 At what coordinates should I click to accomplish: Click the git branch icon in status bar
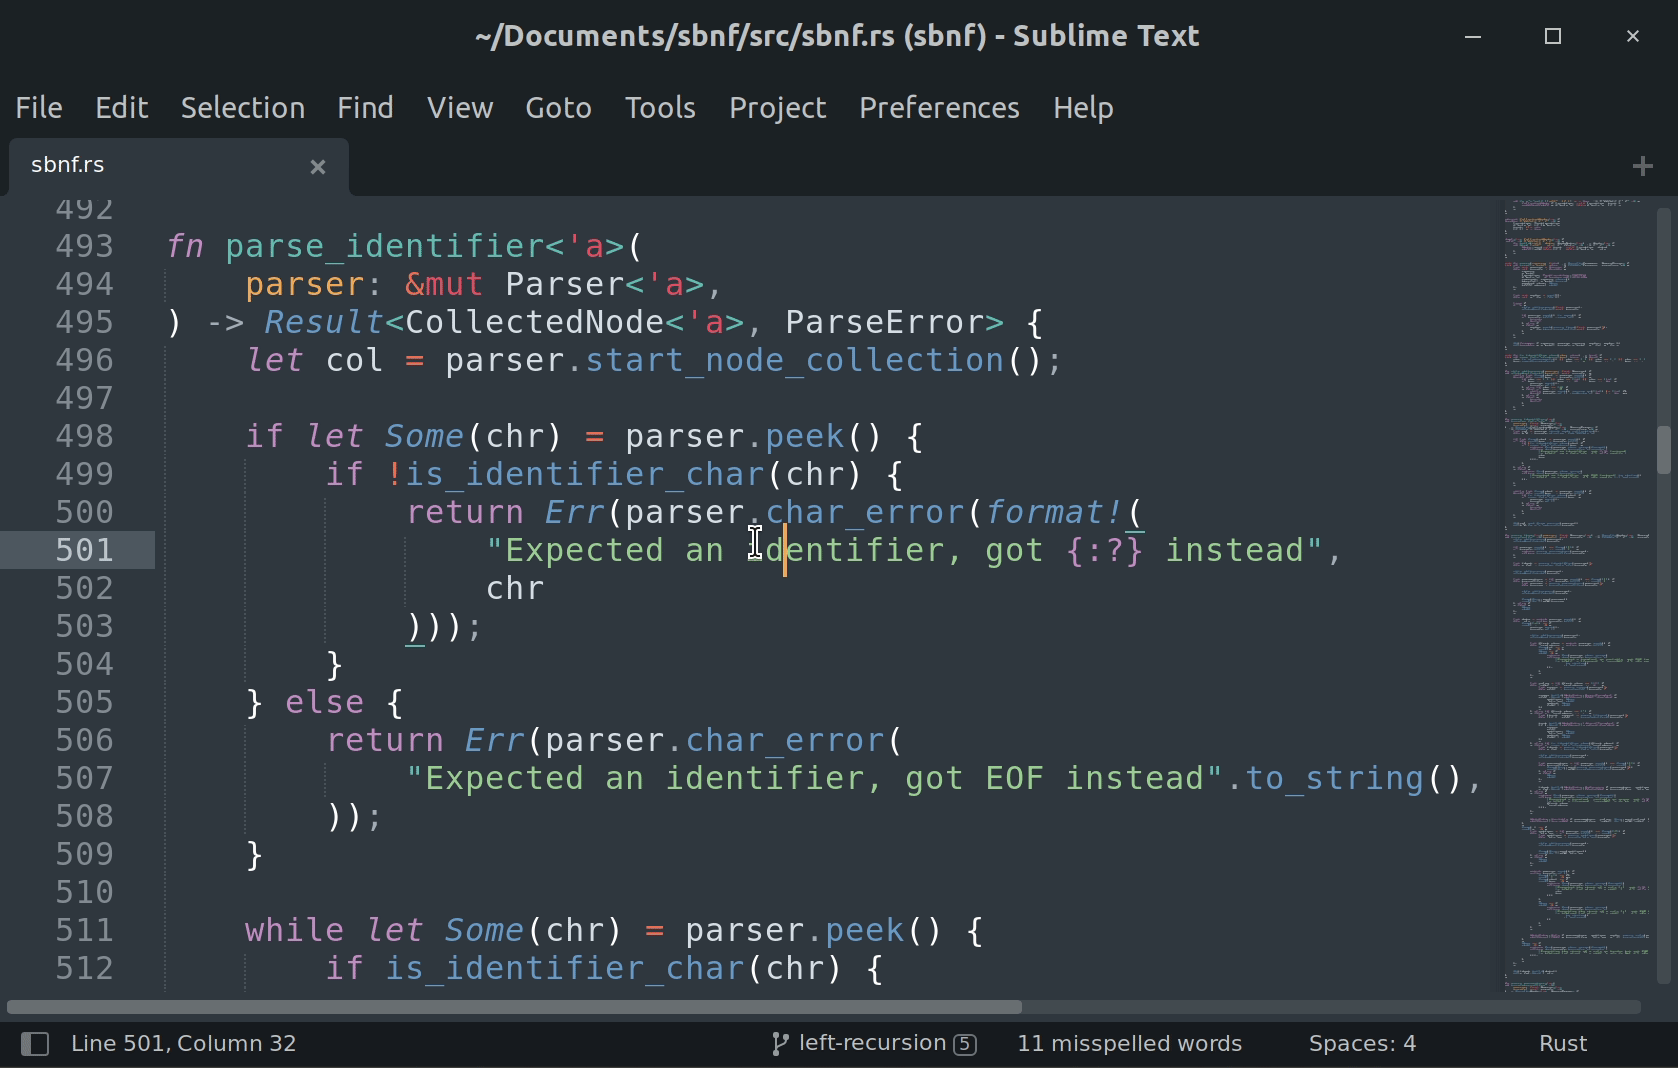click(x=779, y=1044)
